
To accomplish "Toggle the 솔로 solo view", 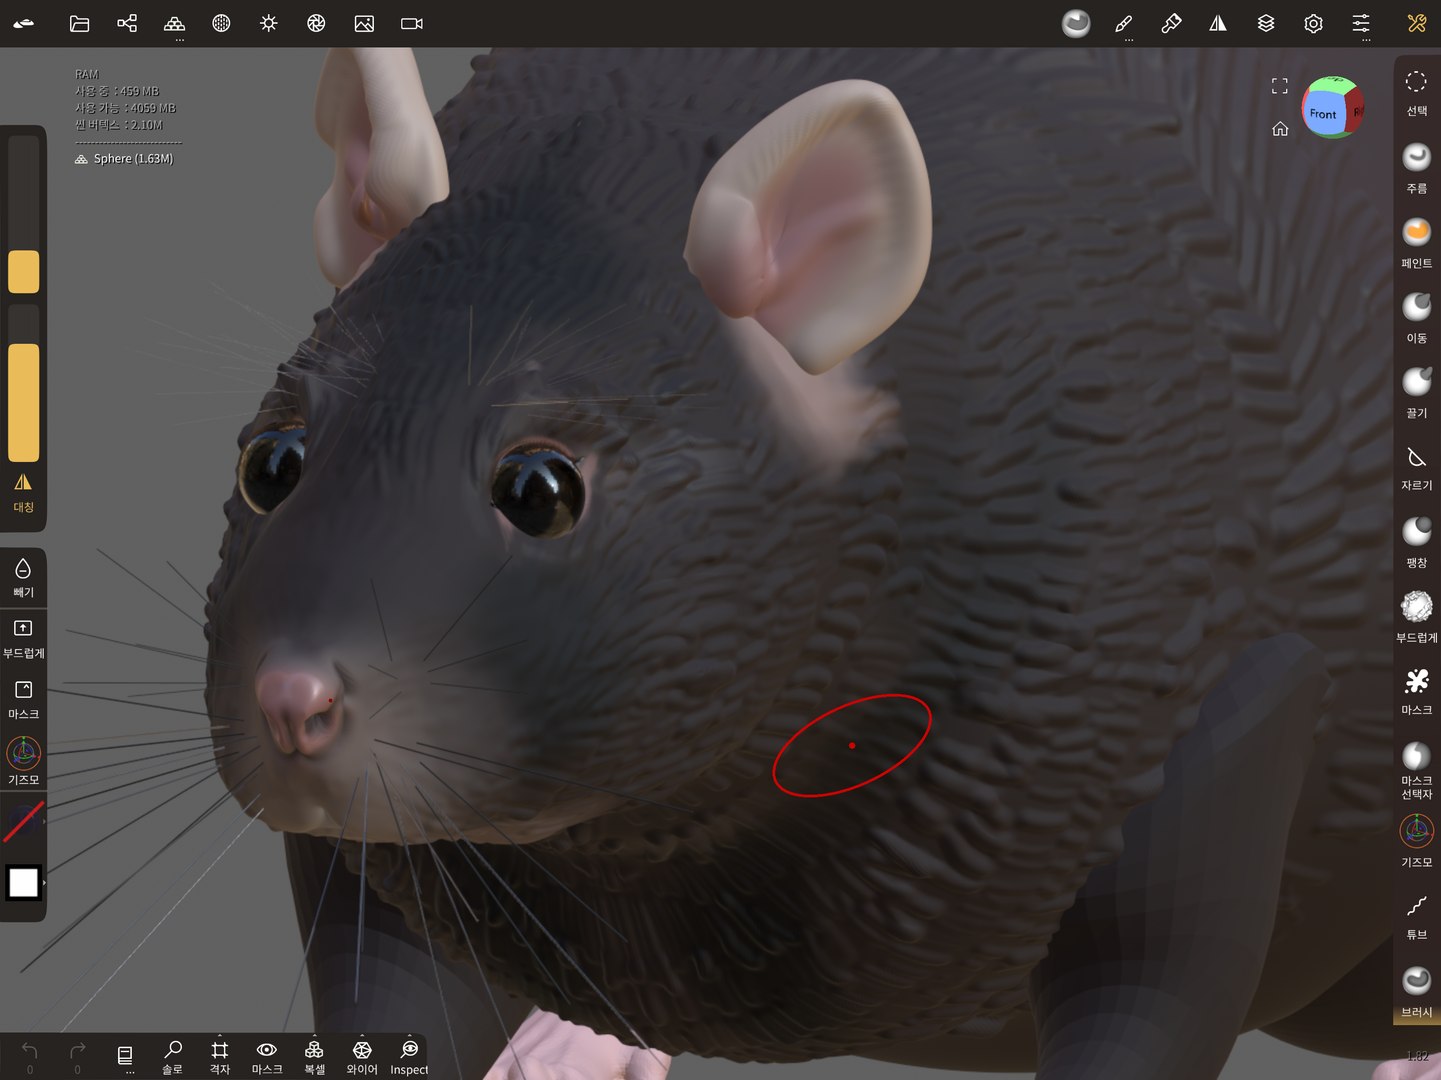I will point(172,1056).
